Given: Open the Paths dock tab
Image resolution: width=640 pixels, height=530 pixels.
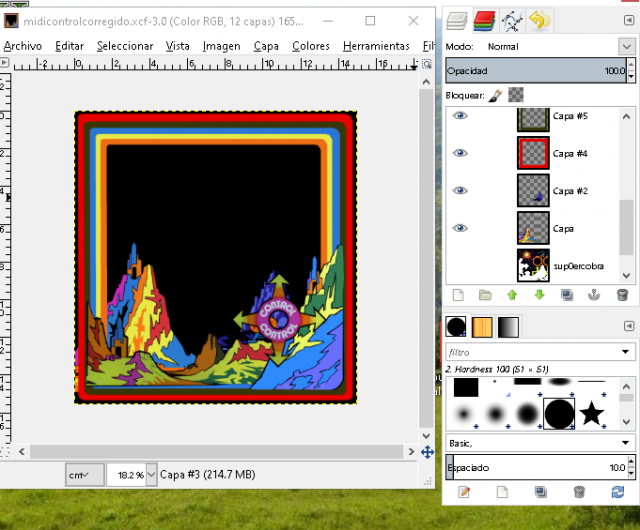Looking at the screenshot, I should 512,19.
